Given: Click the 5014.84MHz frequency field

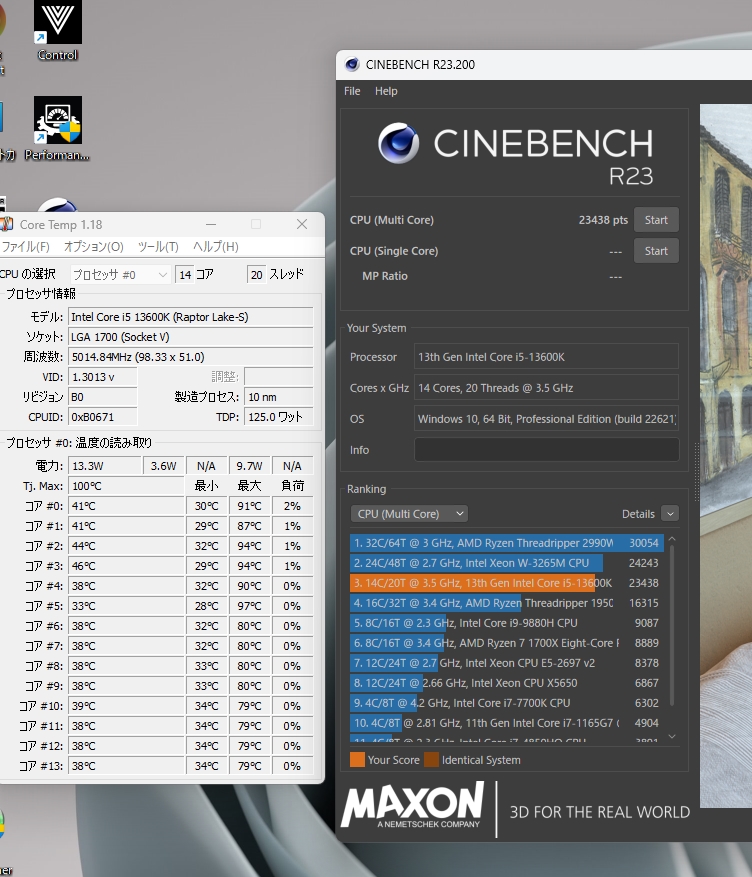Looking at the screenshot, I should coord(191,357).
